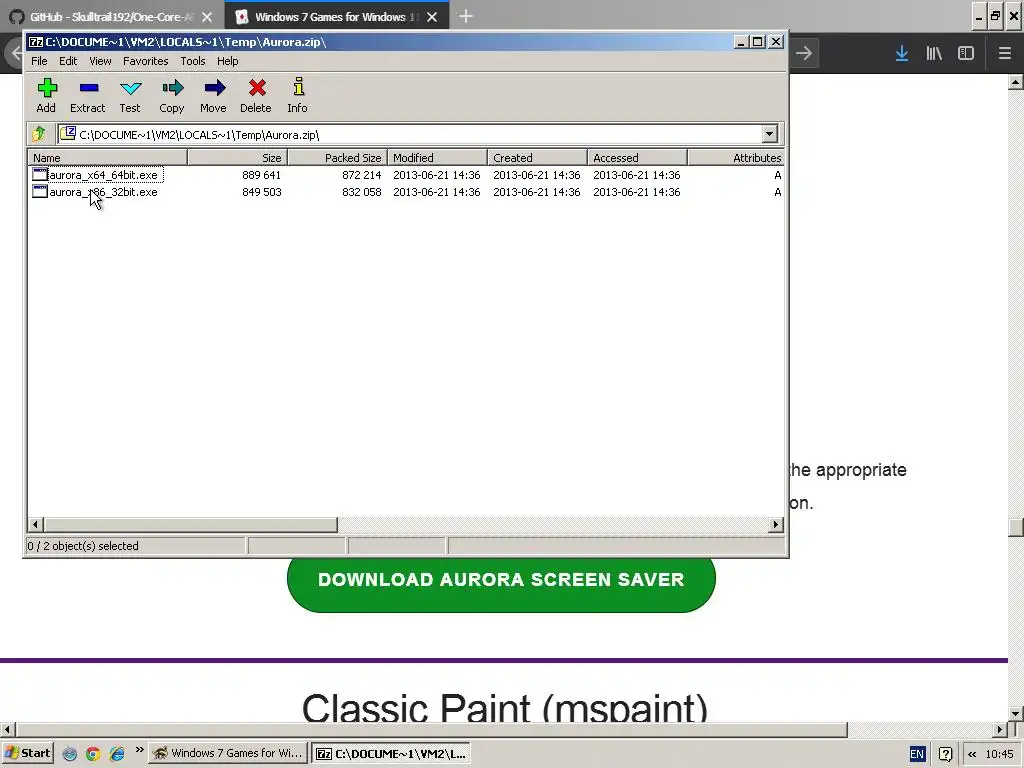
Task: Click the '0 / 2 object(s) selected' status
Action: 83,546
